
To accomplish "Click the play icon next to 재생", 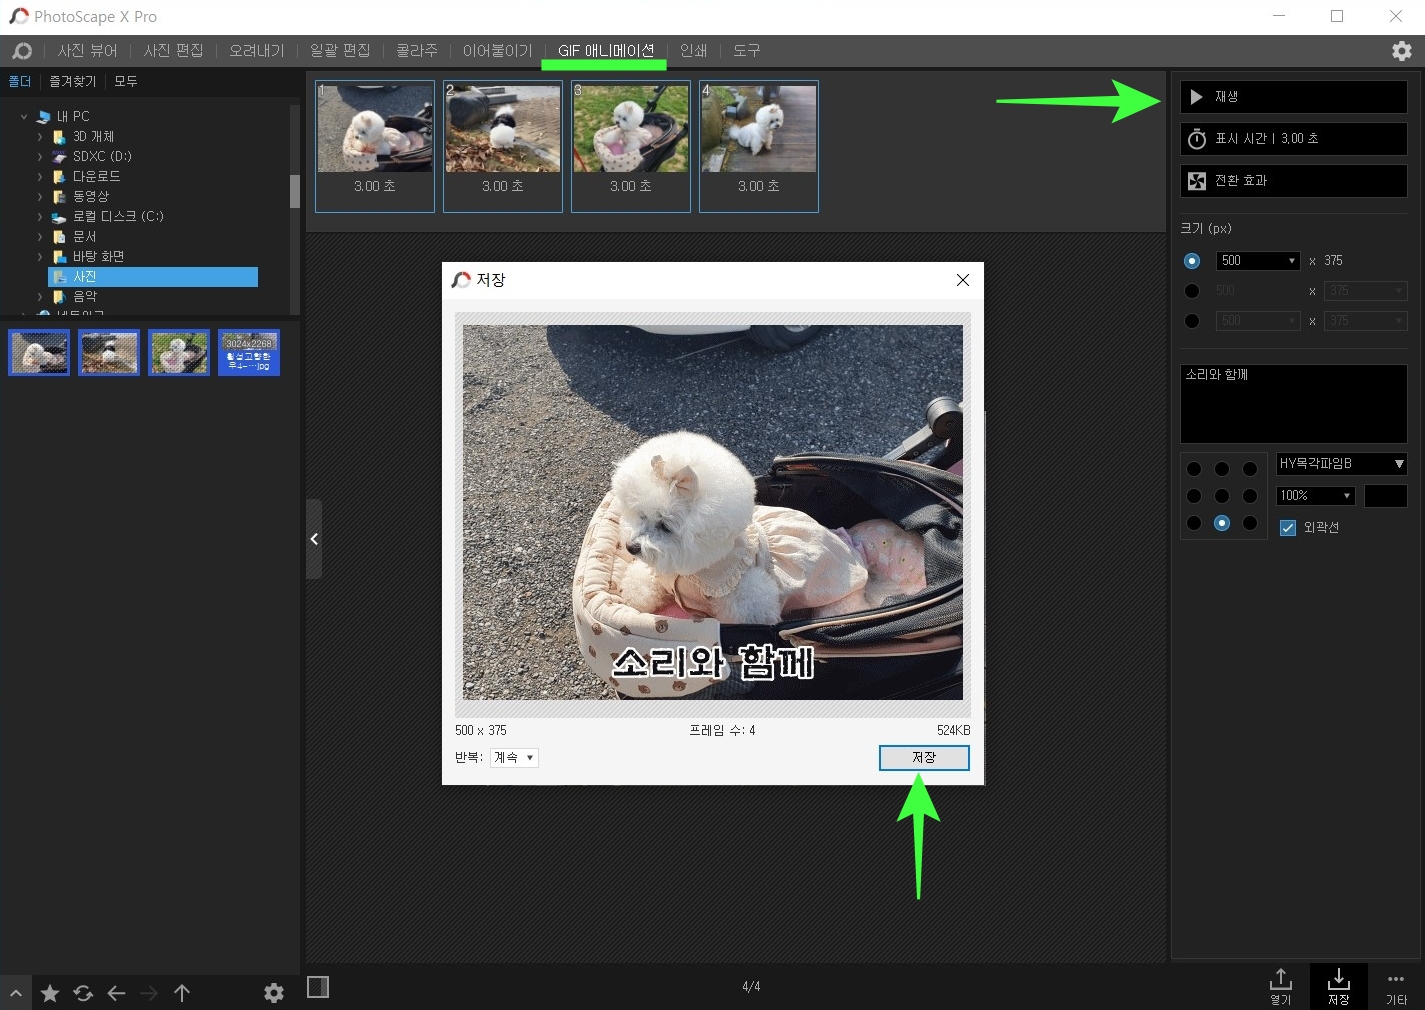I will [x=1197, y=97].
